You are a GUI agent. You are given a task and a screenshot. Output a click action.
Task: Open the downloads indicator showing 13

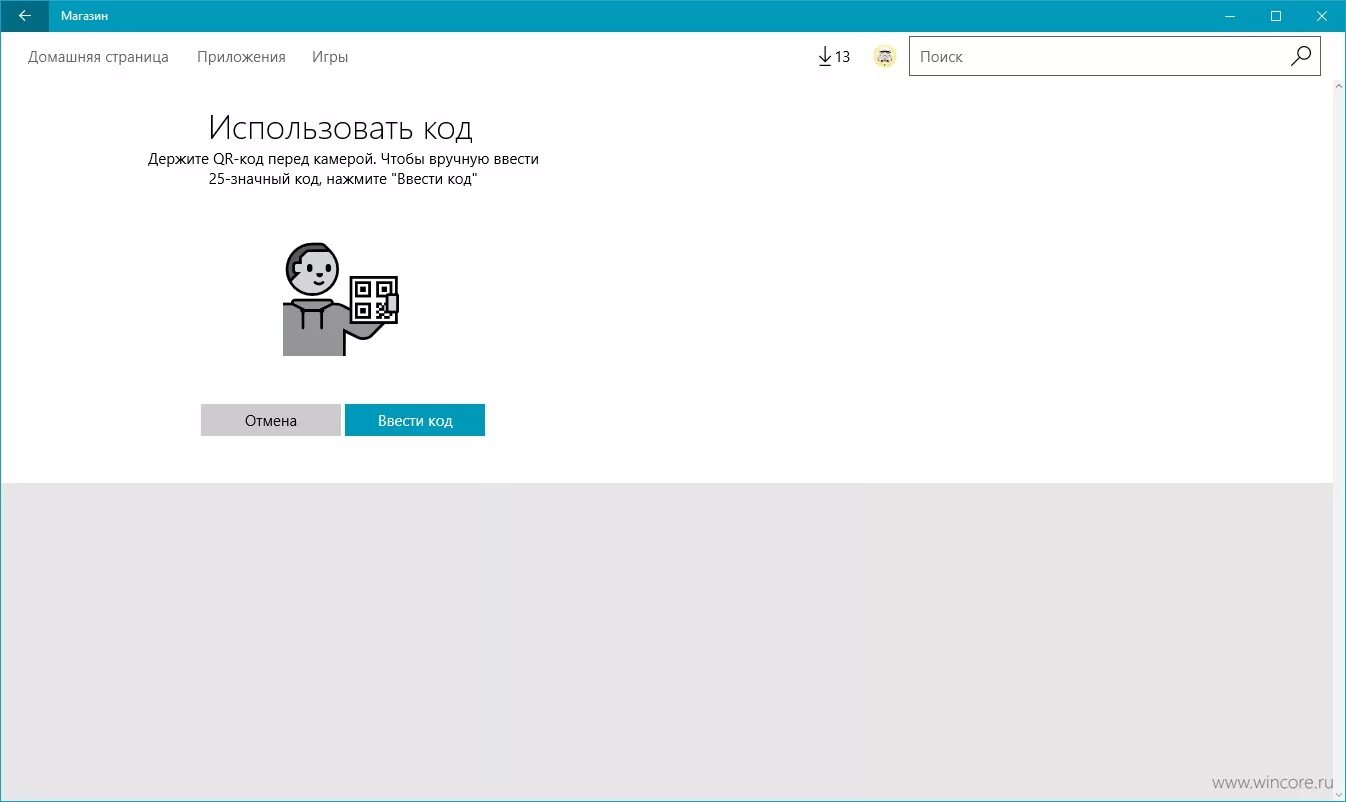tap(834, 57)
